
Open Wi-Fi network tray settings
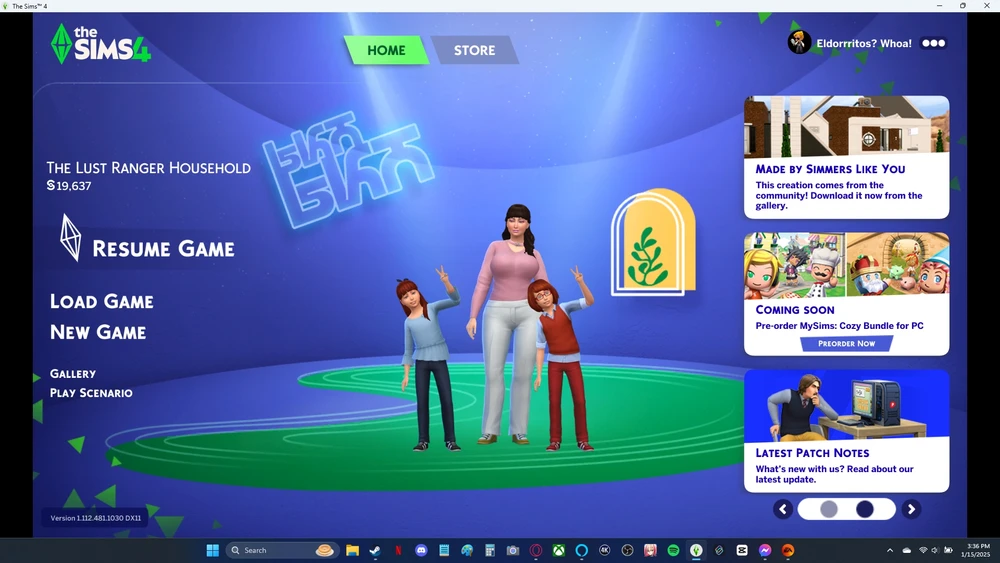923,550
